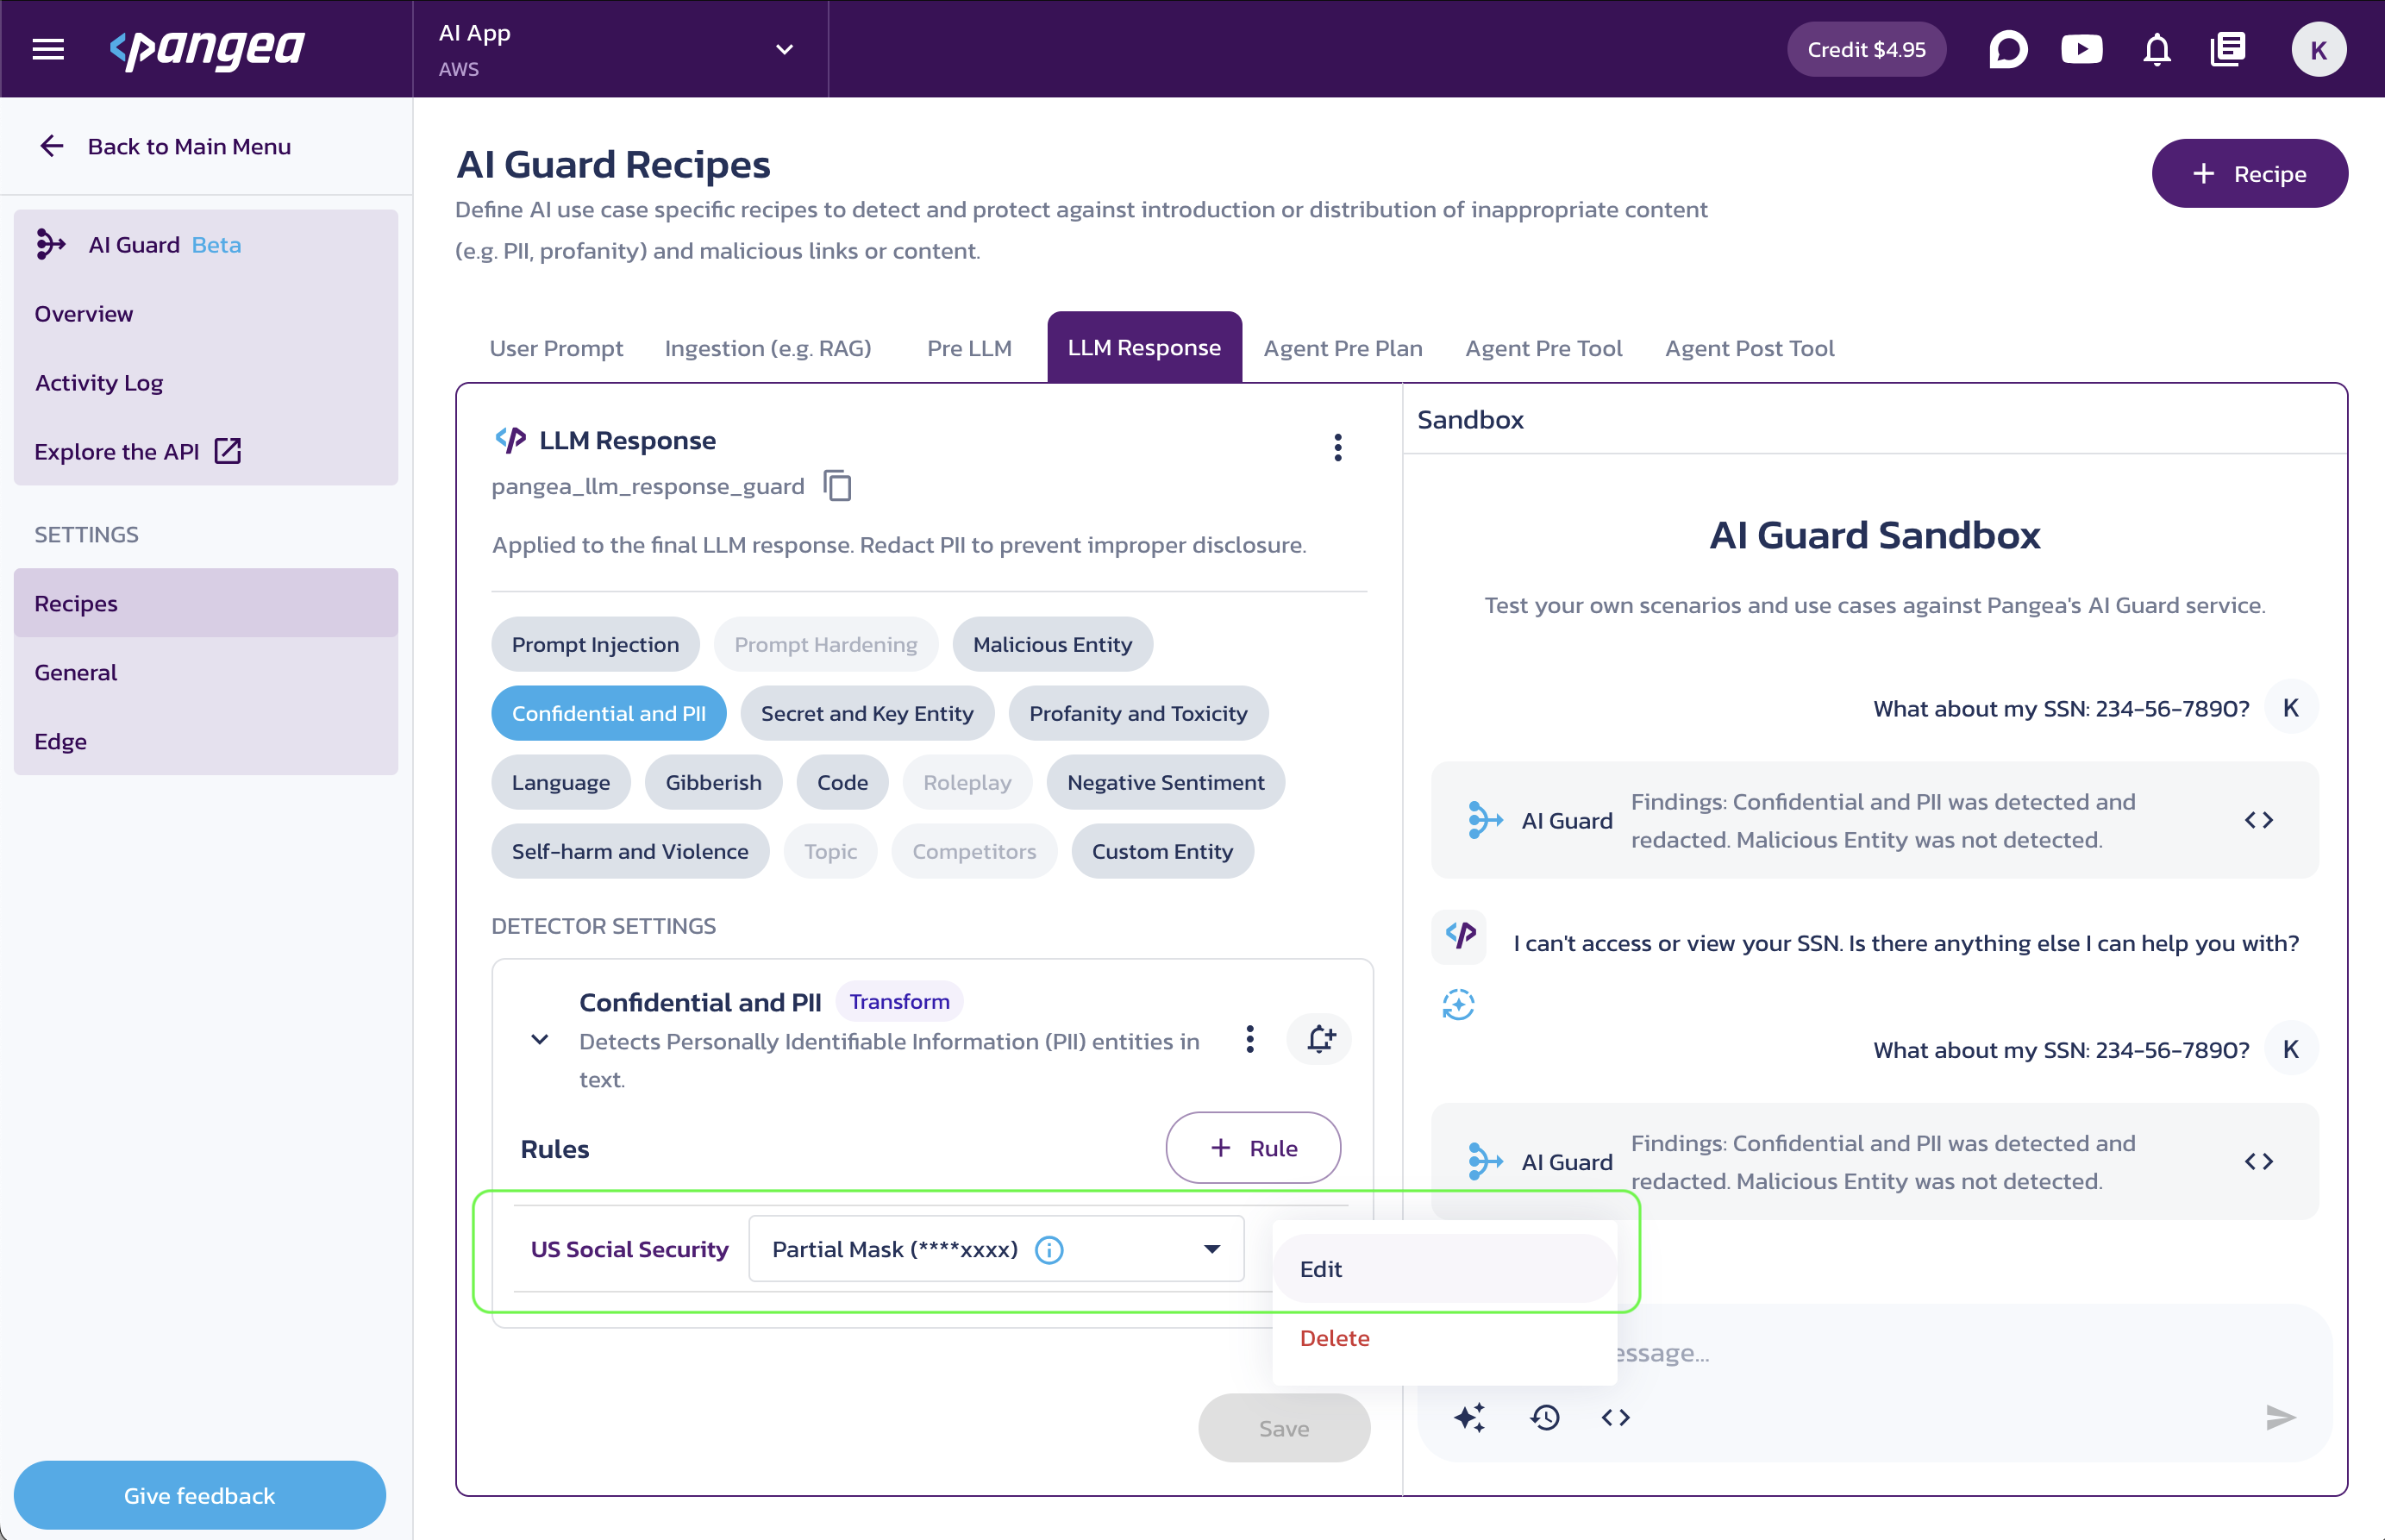Open the chat support icon

(x=2007, y=49)
